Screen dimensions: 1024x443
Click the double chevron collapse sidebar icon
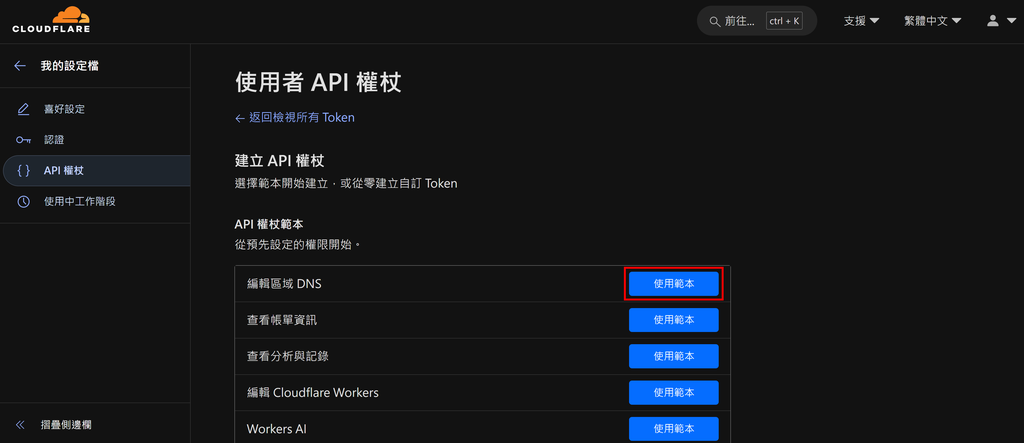pos(20,425)
